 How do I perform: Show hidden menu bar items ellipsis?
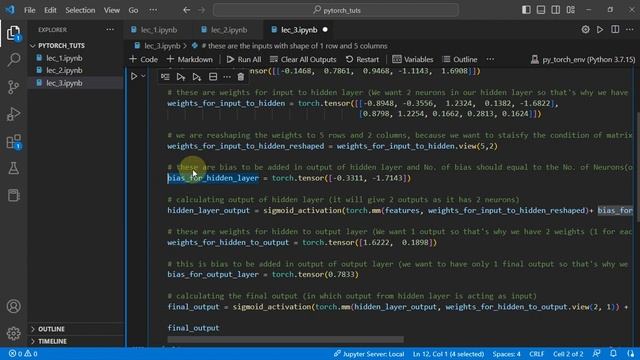click(x=153, y=10)
